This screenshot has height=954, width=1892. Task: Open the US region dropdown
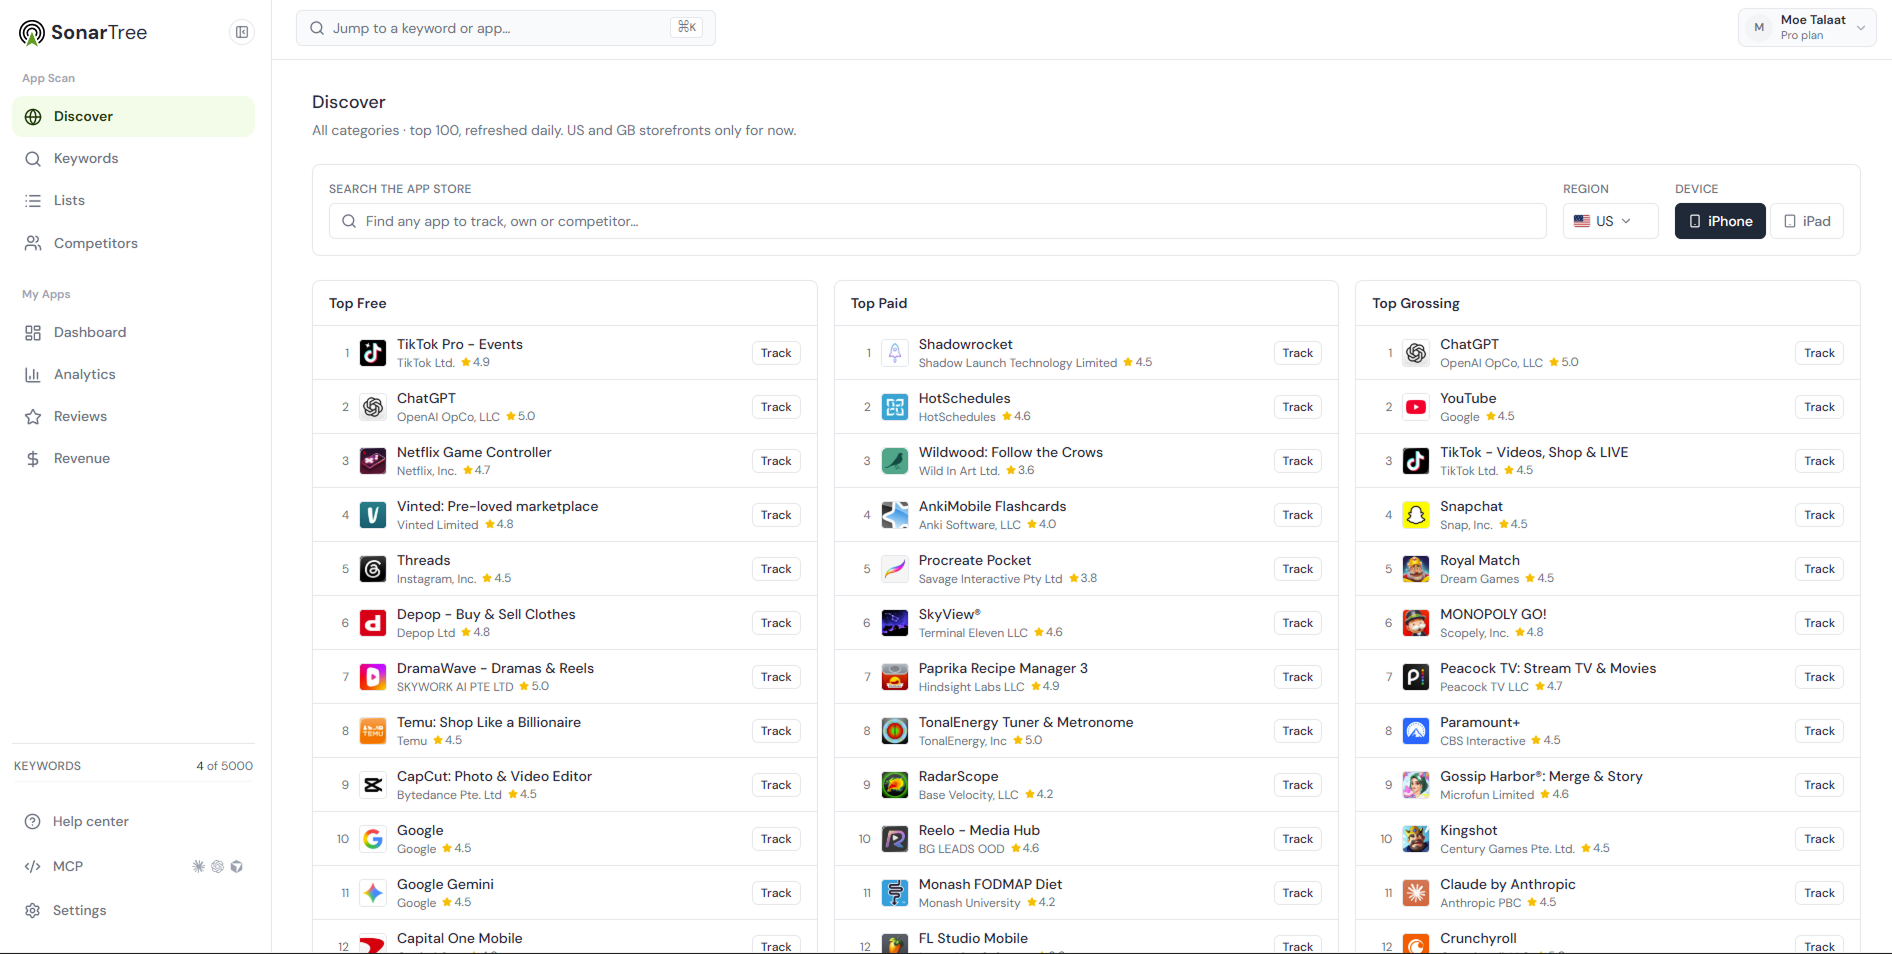[1610, 221]
